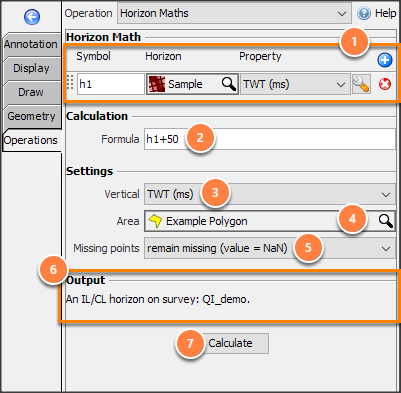Open the Missing points dropdown

tap(270, 248)
